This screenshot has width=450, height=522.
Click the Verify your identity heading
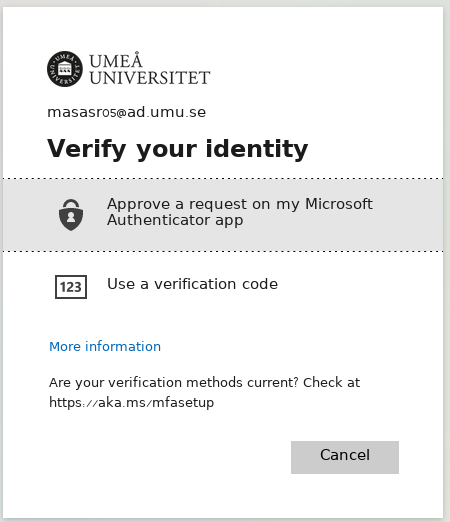[x=178, y=149]
